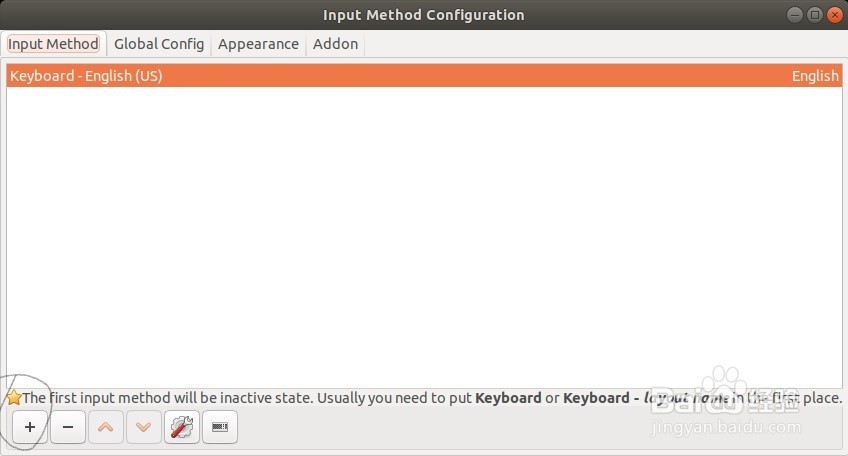Click the English language label in the row
Screen dimensions: 848x456
pyautogui.click(x=815, y=76)
